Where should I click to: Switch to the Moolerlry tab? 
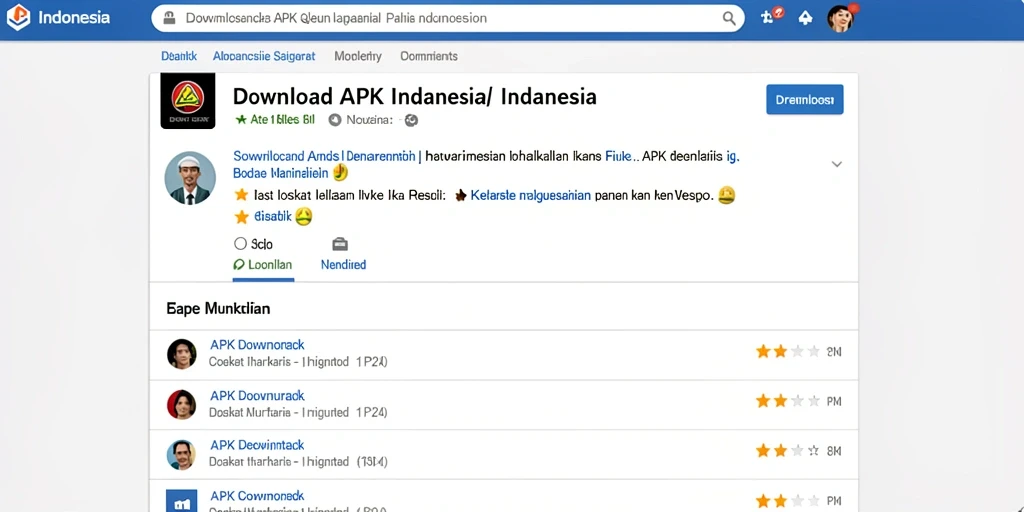pos(358,56)
